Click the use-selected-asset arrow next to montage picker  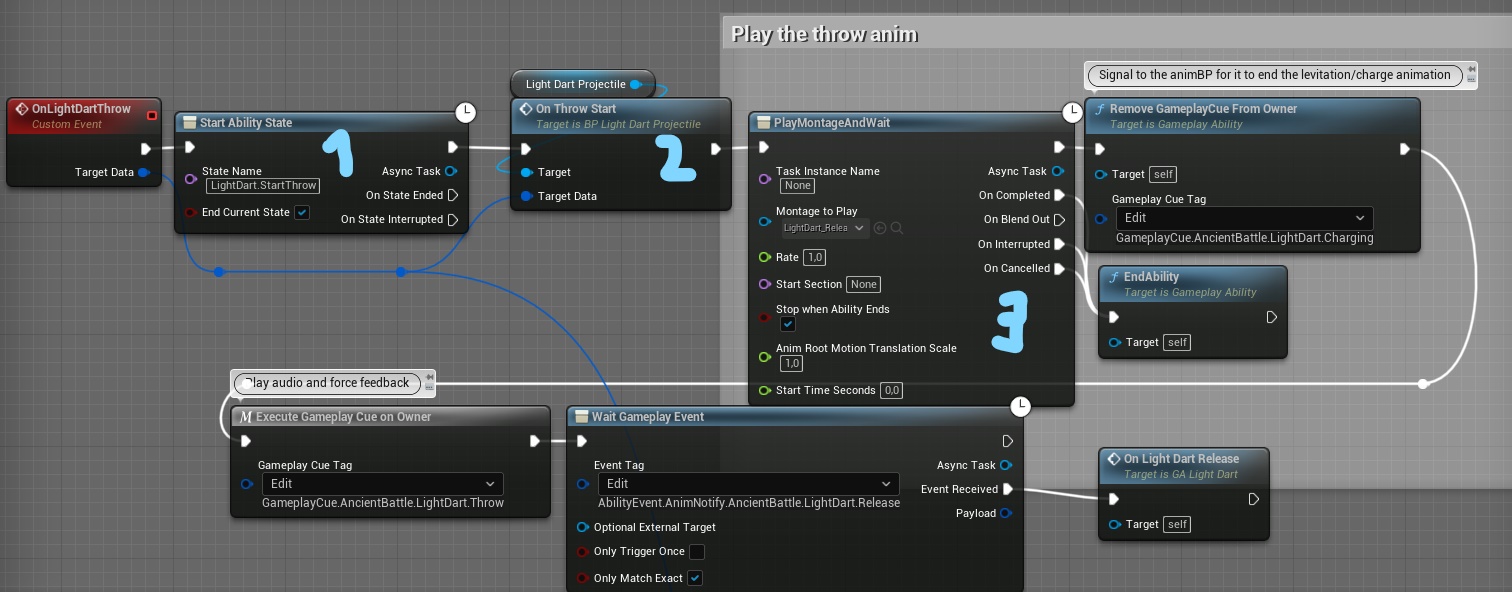(880, 228)
